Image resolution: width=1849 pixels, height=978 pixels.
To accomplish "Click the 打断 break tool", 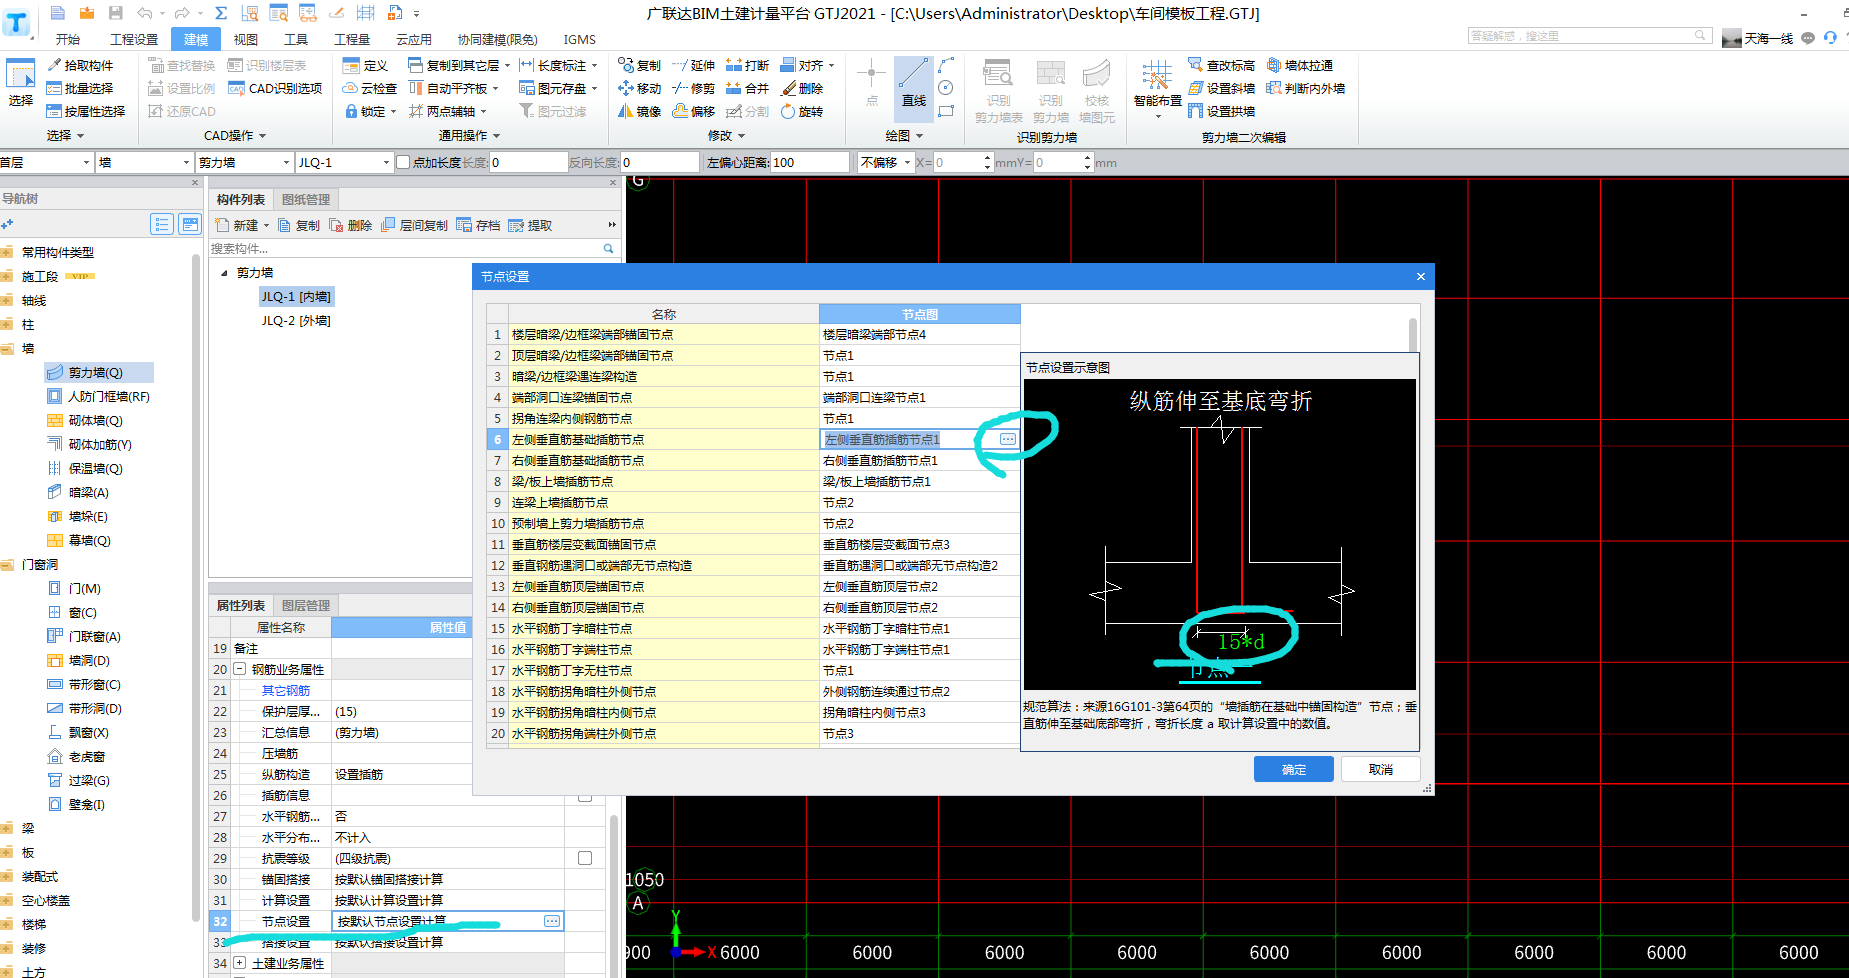I will pos(747,65).
